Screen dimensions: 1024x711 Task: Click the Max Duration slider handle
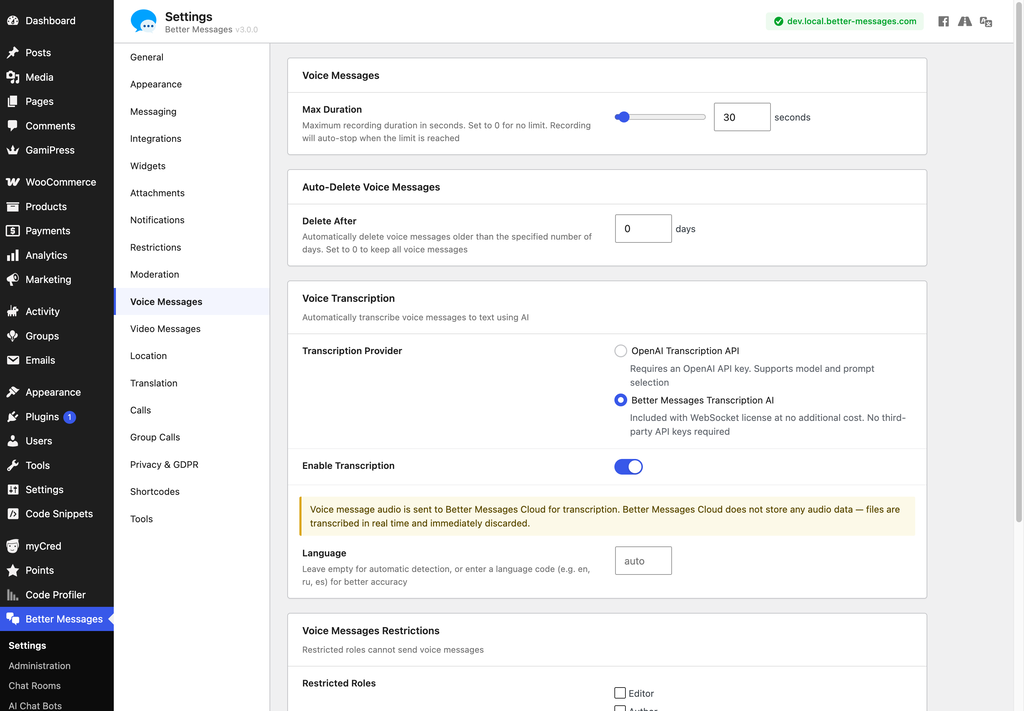point(623,117)
